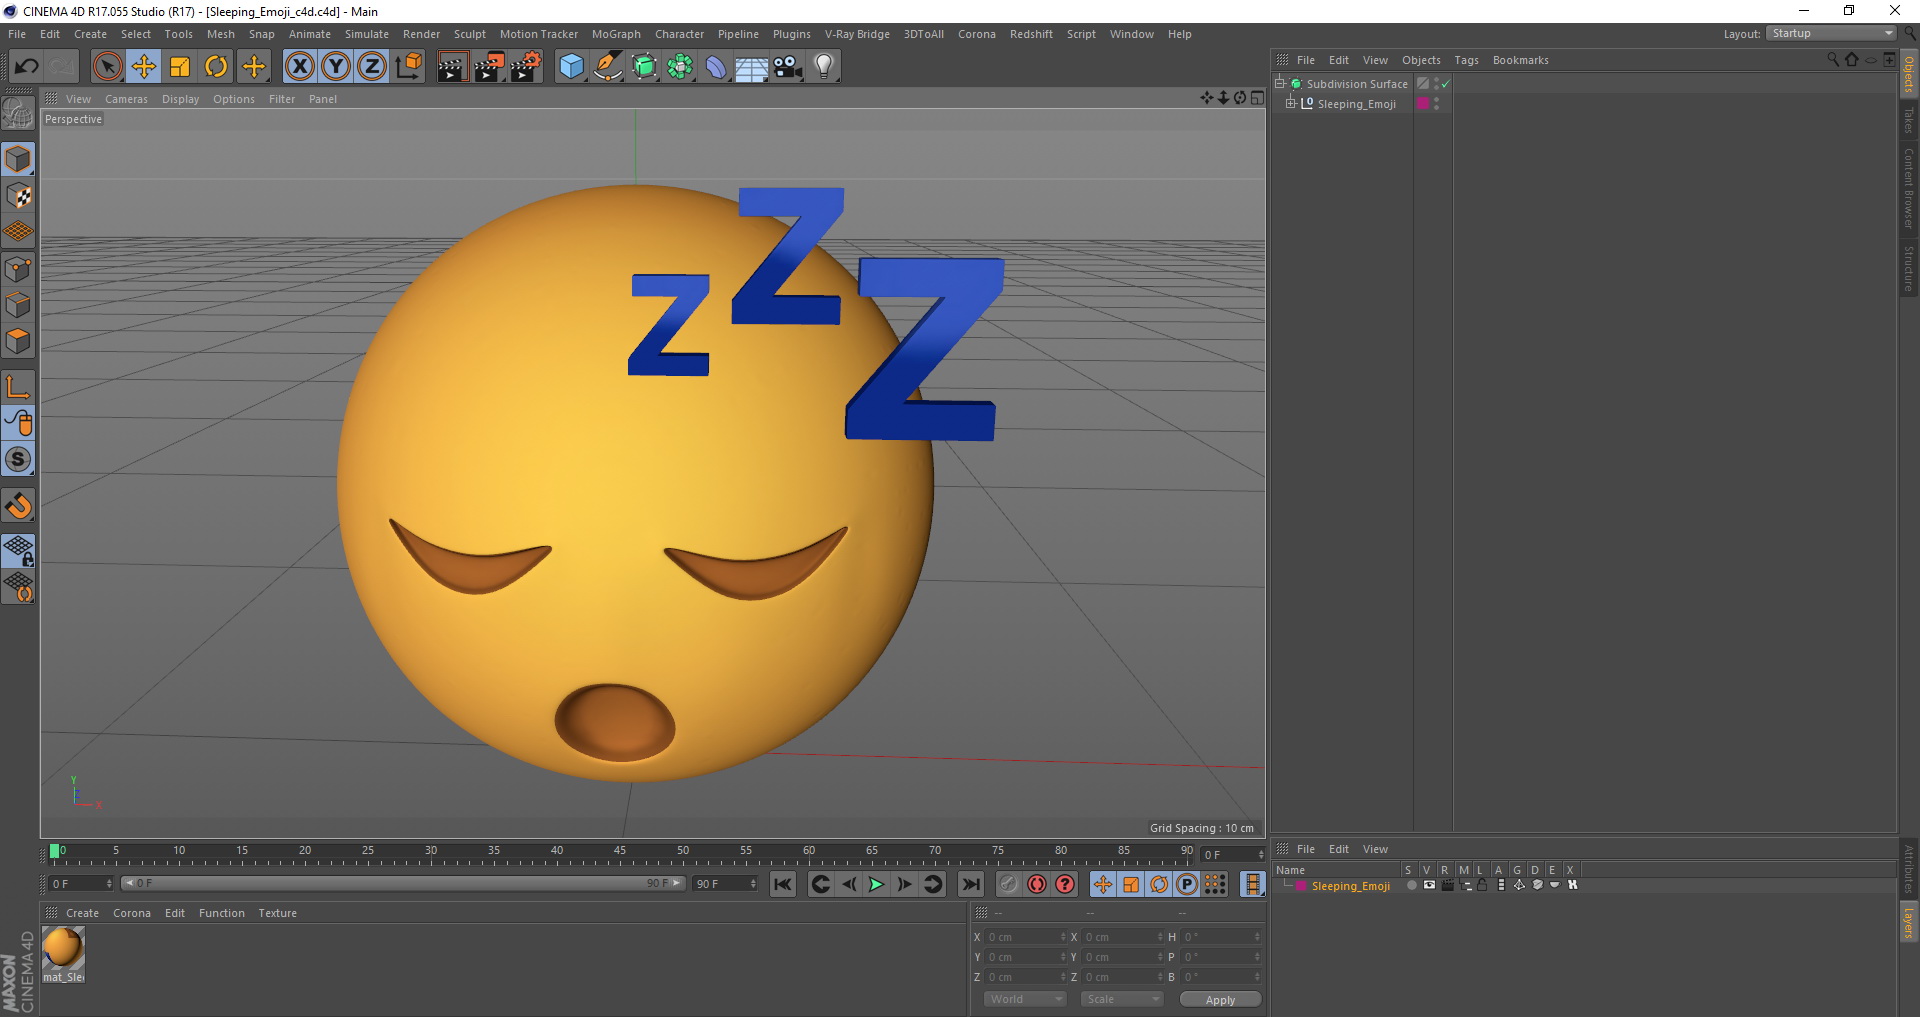Switch to Texture mode icon
Image resolution: width=1920 pixels, height=1017 pixels.
18,196
